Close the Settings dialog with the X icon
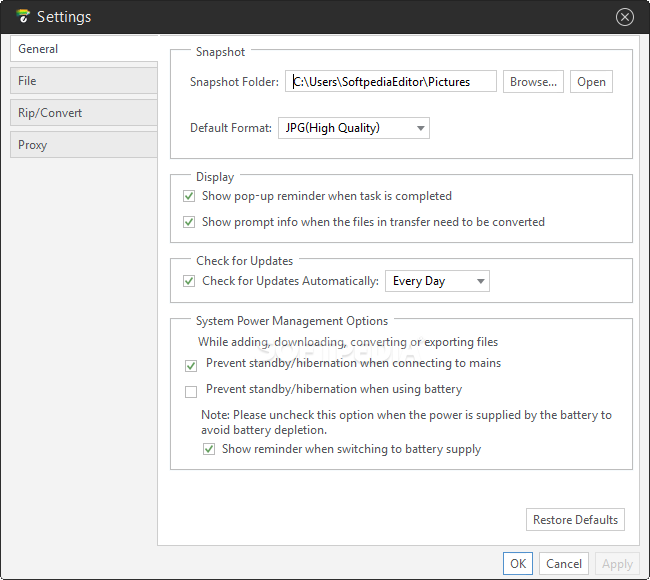Image resolution: width=650 pixels, height=580 pixels. click(624, 17)
